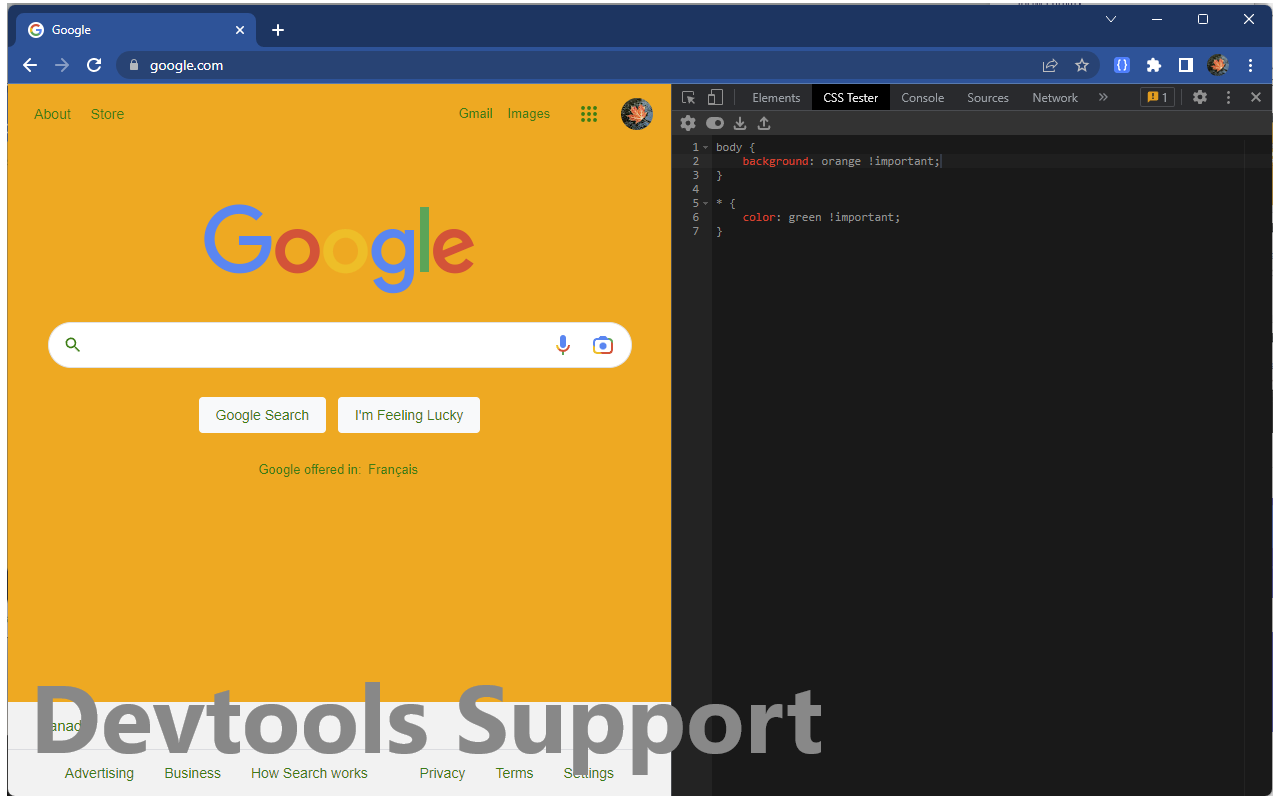This screenshot has height=800, width=1280.
Task: Open DevTools settings gear
Action: pyautogui.click(x=1200, y=97)
